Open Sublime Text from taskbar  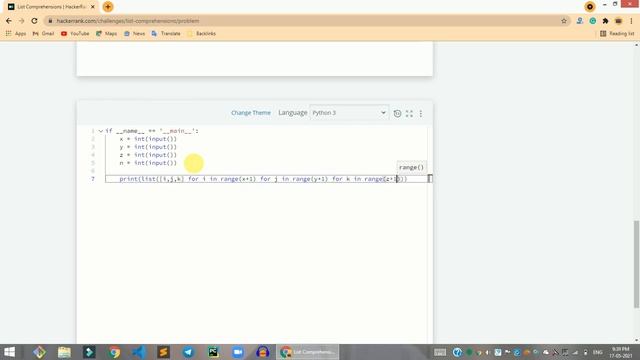[x=164, y=352]
